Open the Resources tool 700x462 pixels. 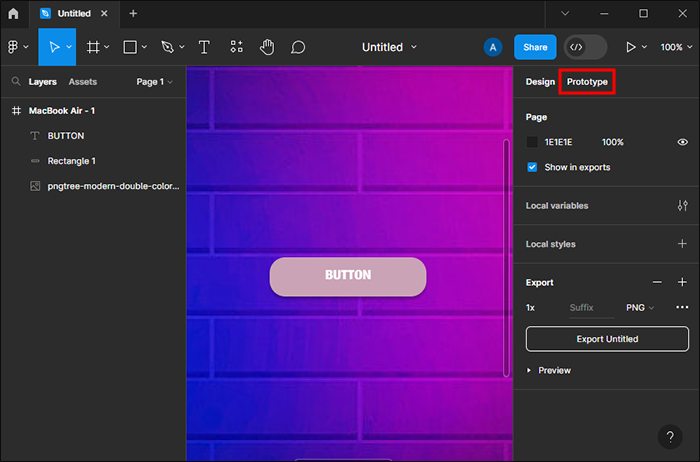pos(236,47)
